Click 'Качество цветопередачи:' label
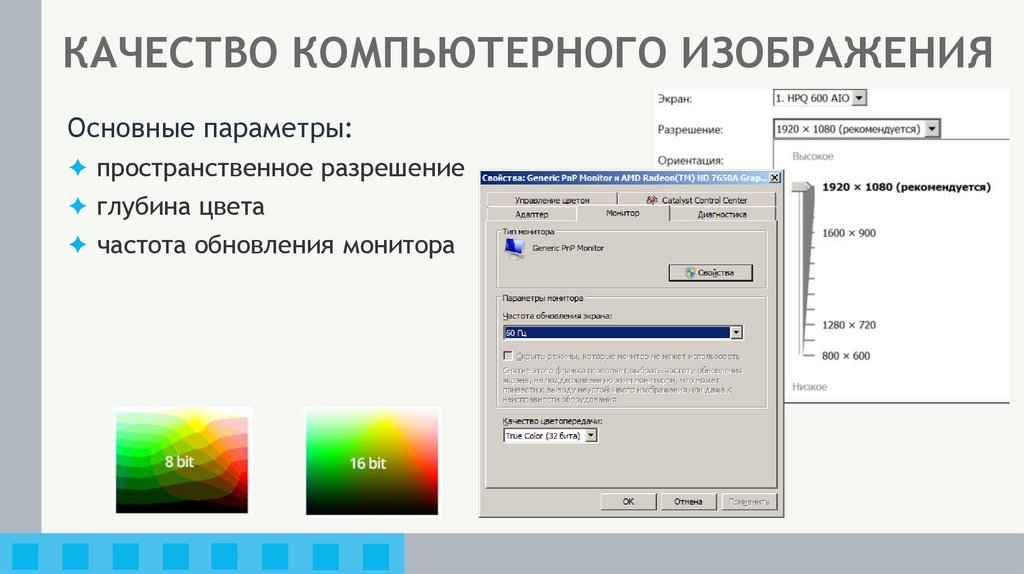The width and height of the screenshot is (1024, 574). pos(552,421)
